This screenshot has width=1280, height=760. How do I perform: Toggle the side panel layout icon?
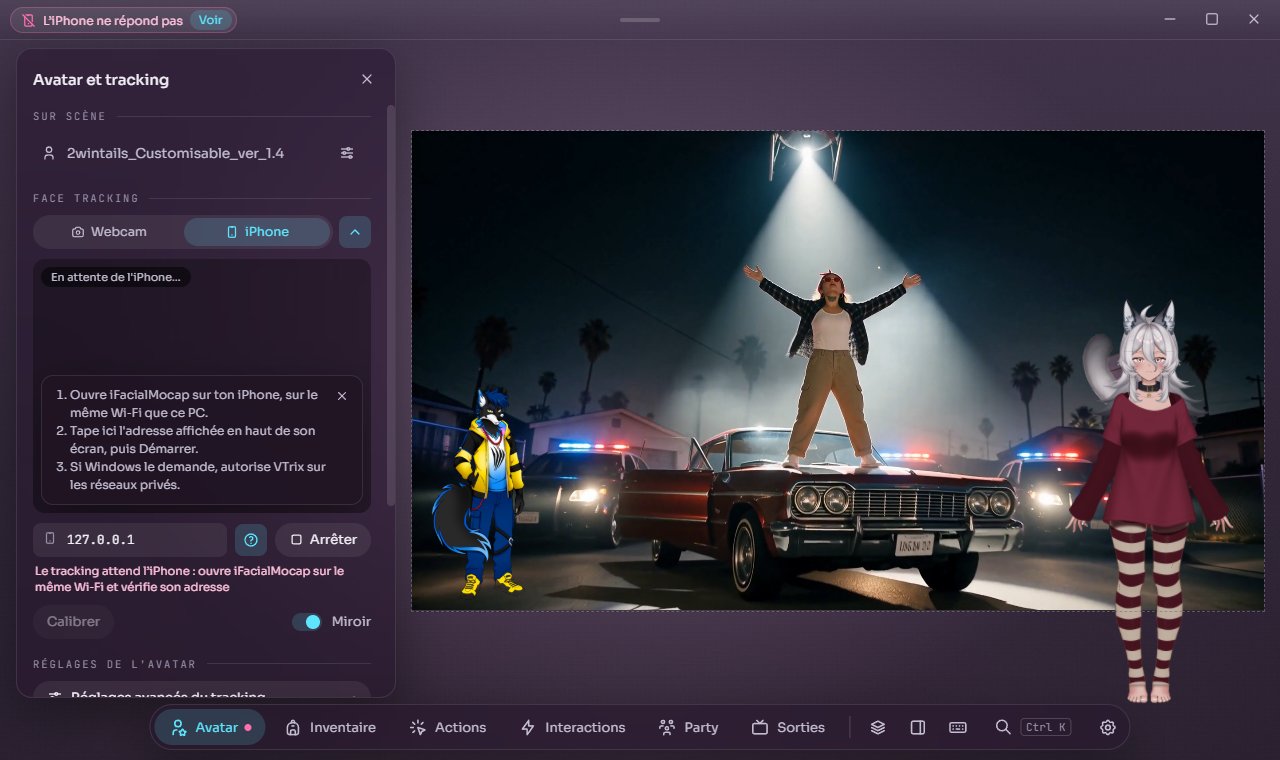918,727
